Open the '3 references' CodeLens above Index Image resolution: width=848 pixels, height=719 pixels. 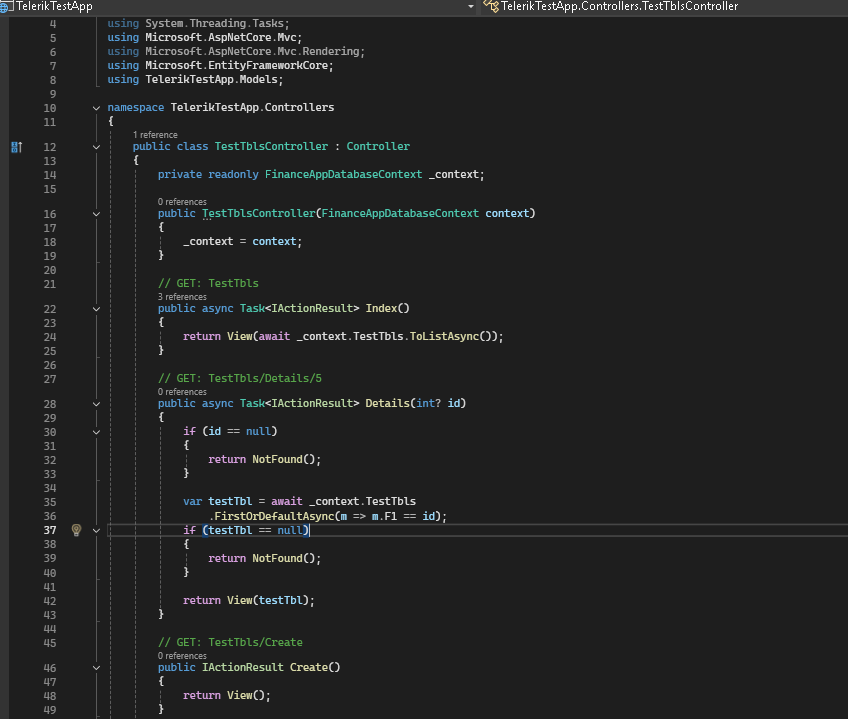click(182, 297)
